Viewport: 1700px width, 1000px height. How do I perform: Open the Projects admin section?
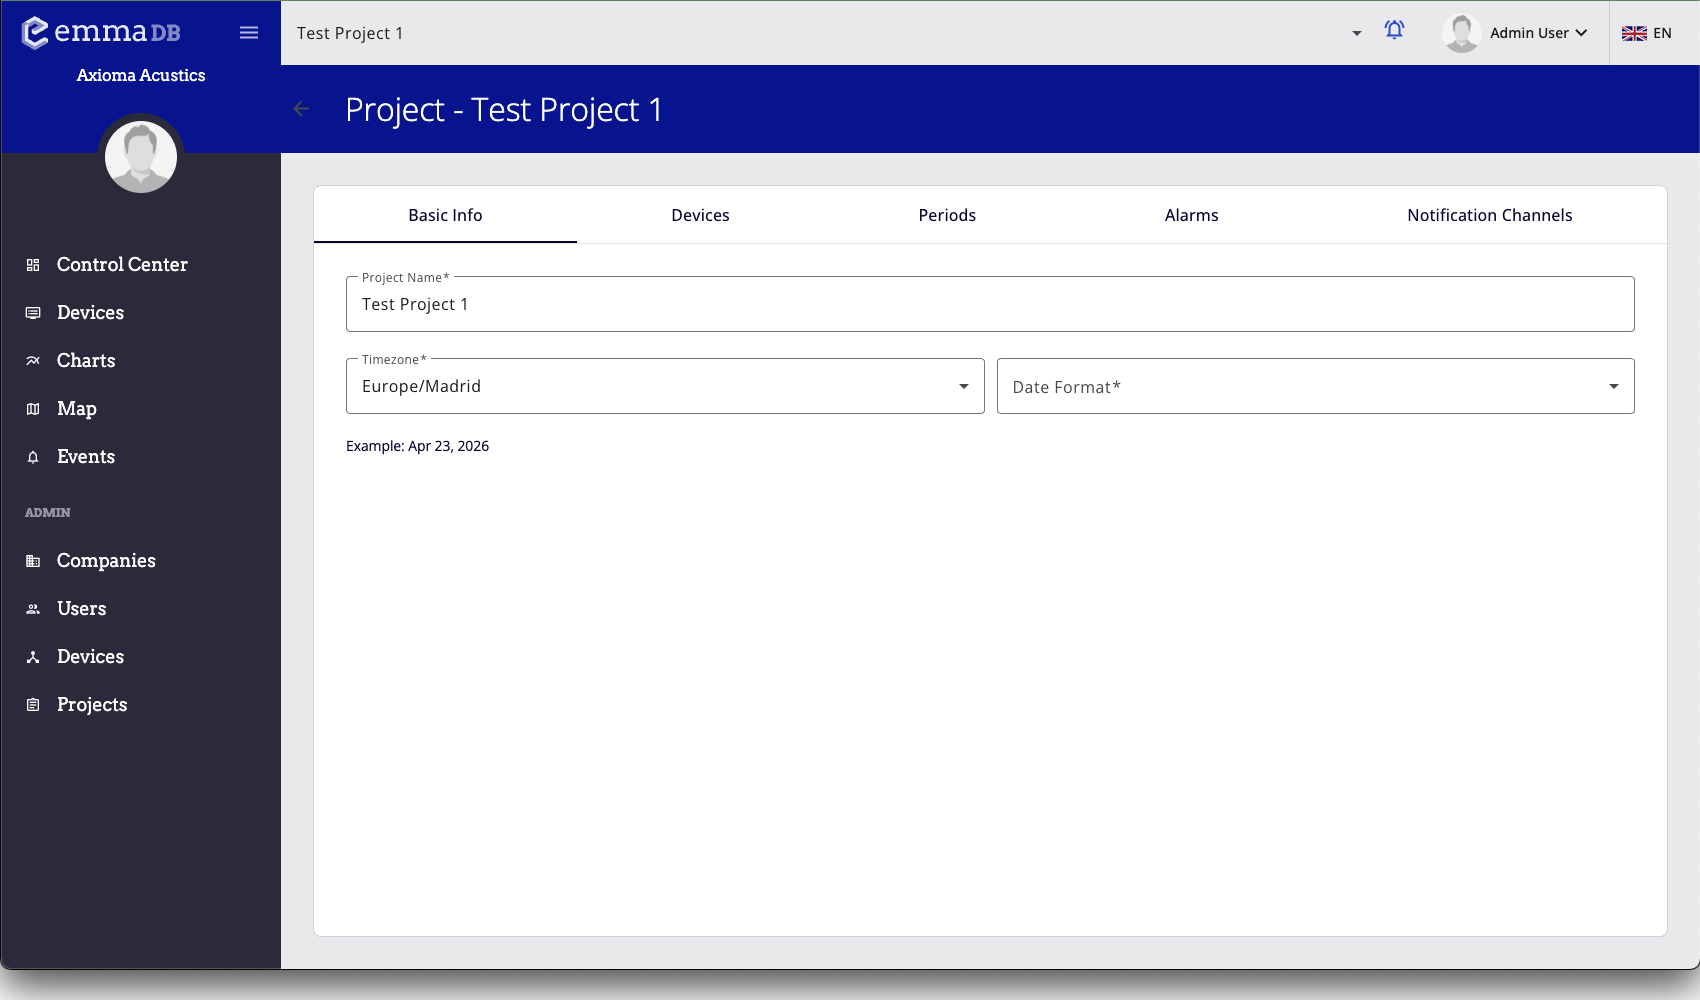click(91, 704)
